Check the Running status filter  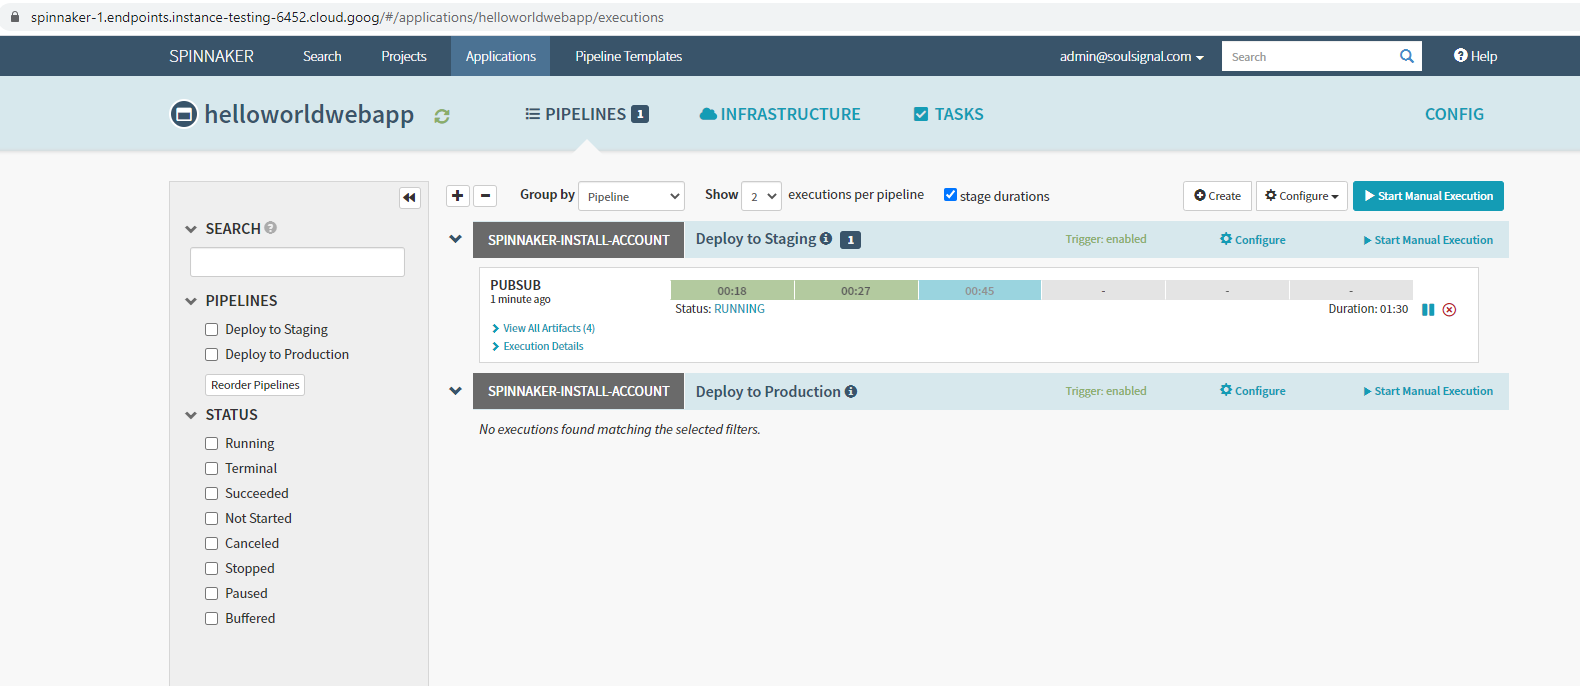point(212,443)
